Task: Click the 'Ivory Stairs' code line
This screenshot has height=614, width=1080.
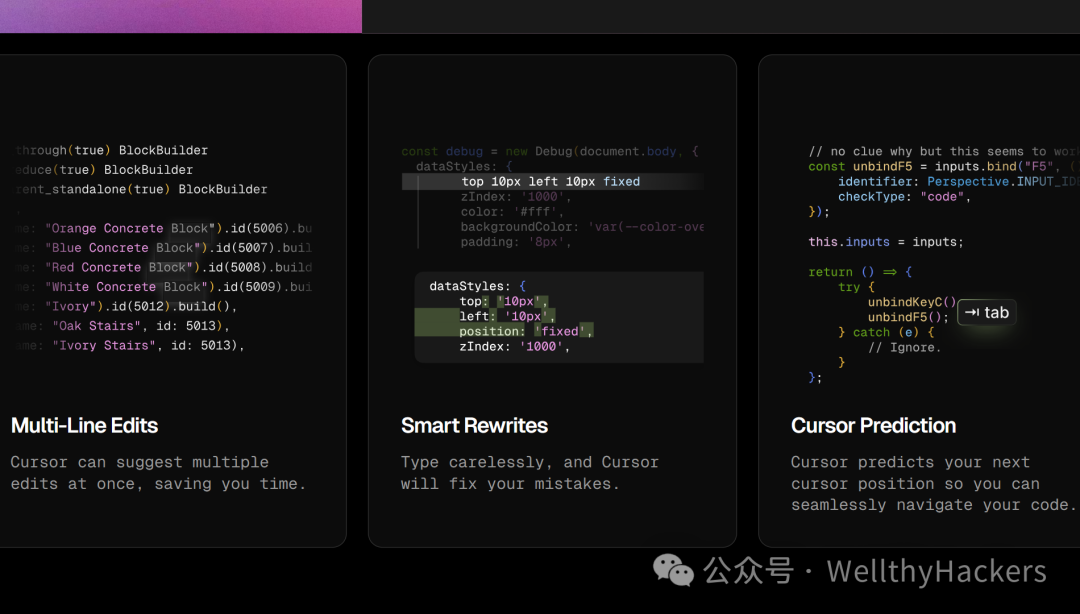Action: point(130,345)
